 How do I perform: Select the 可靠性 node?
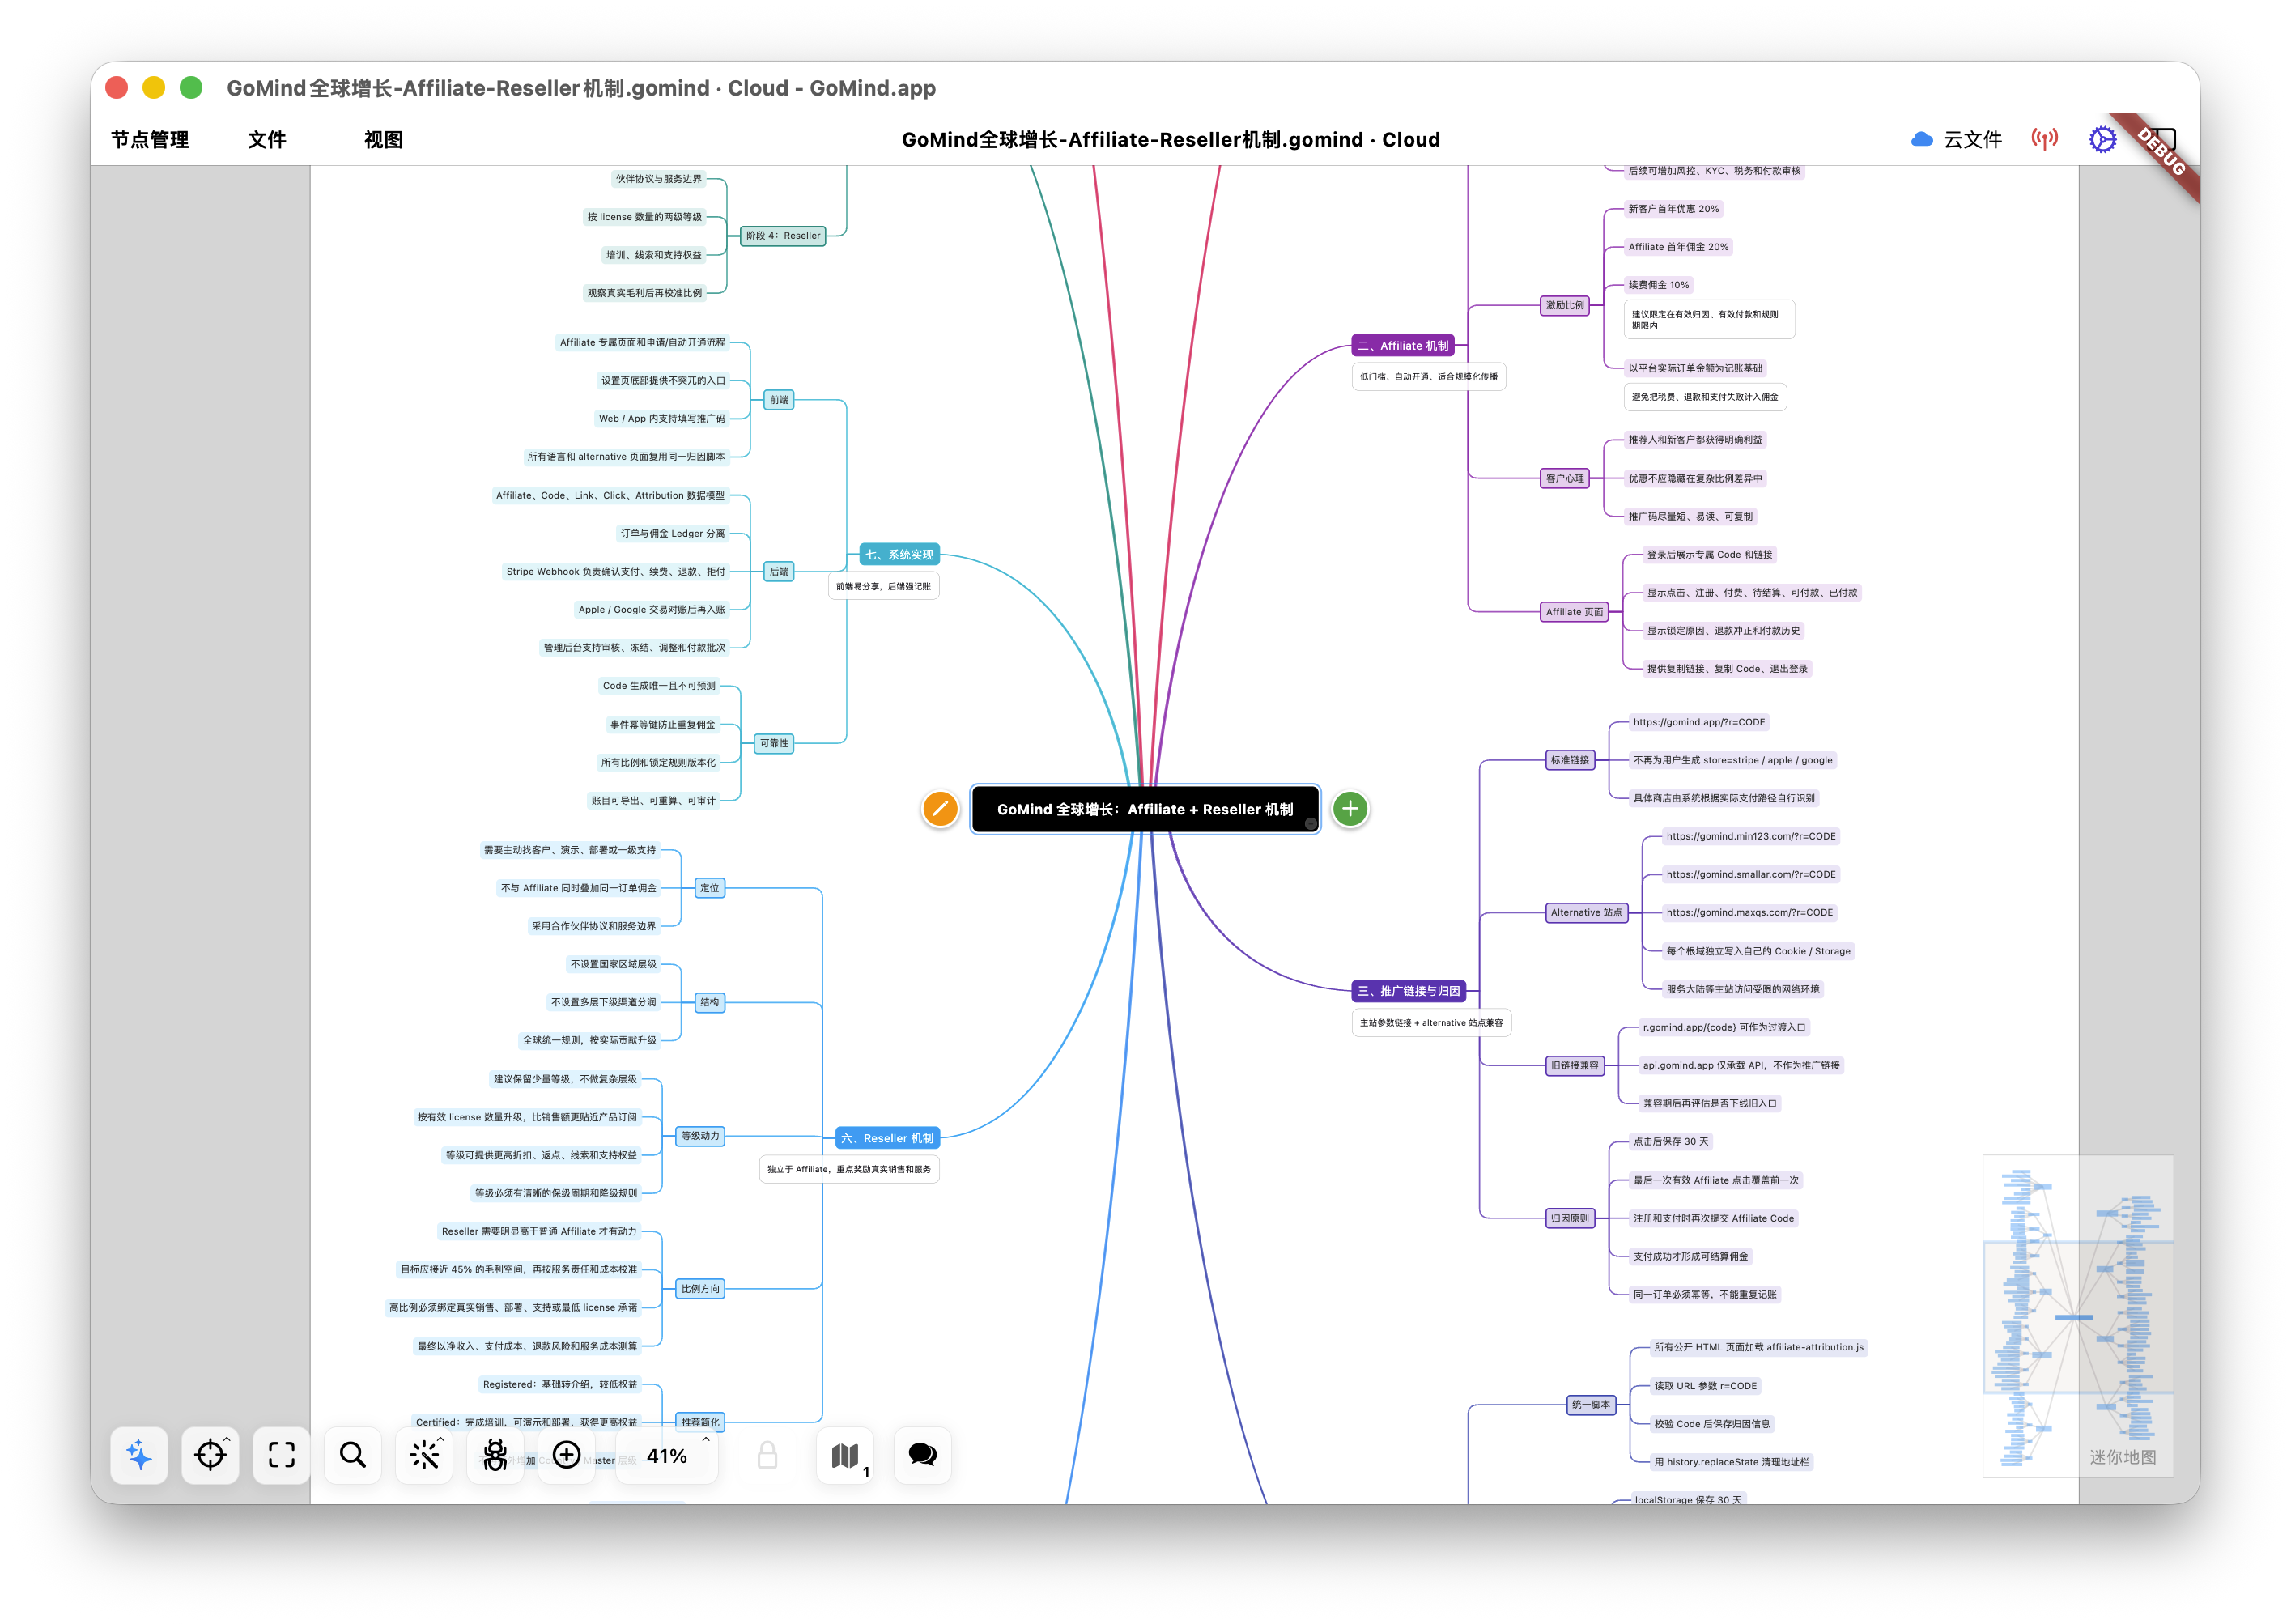(x=774, y=744)
